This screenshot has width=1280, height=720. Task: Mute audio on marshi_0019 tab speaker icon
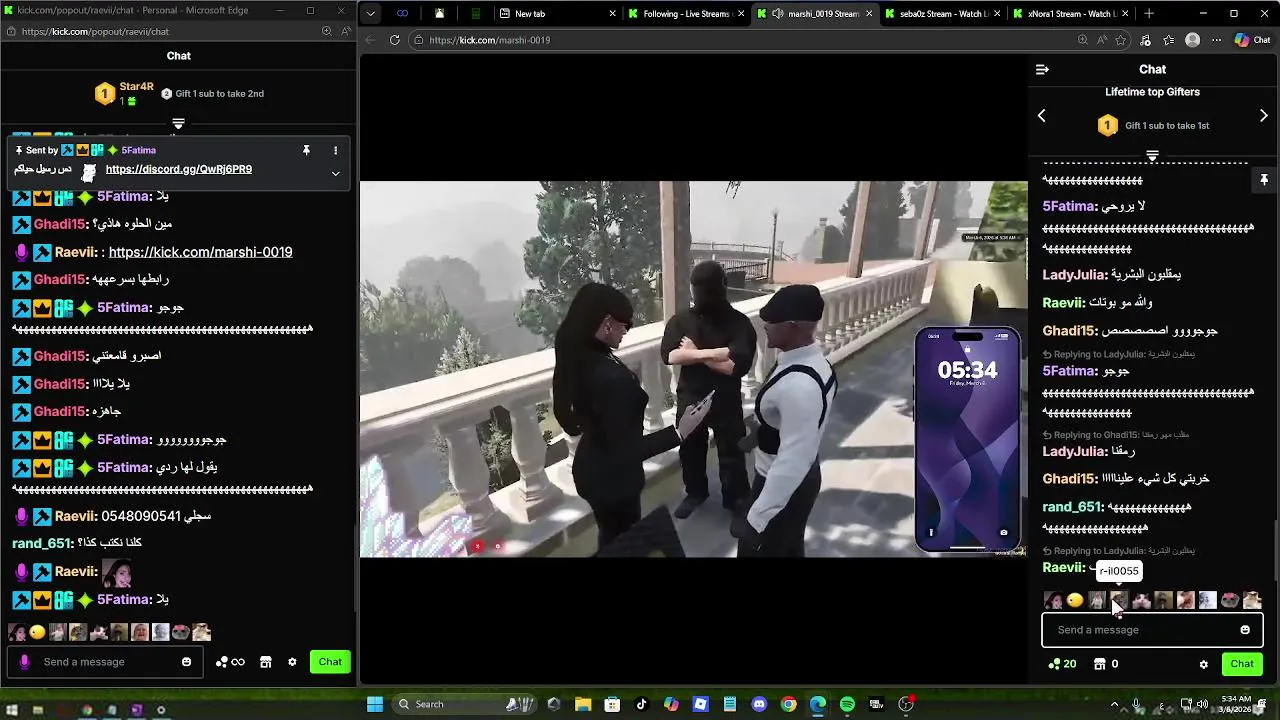pos(778,14)
